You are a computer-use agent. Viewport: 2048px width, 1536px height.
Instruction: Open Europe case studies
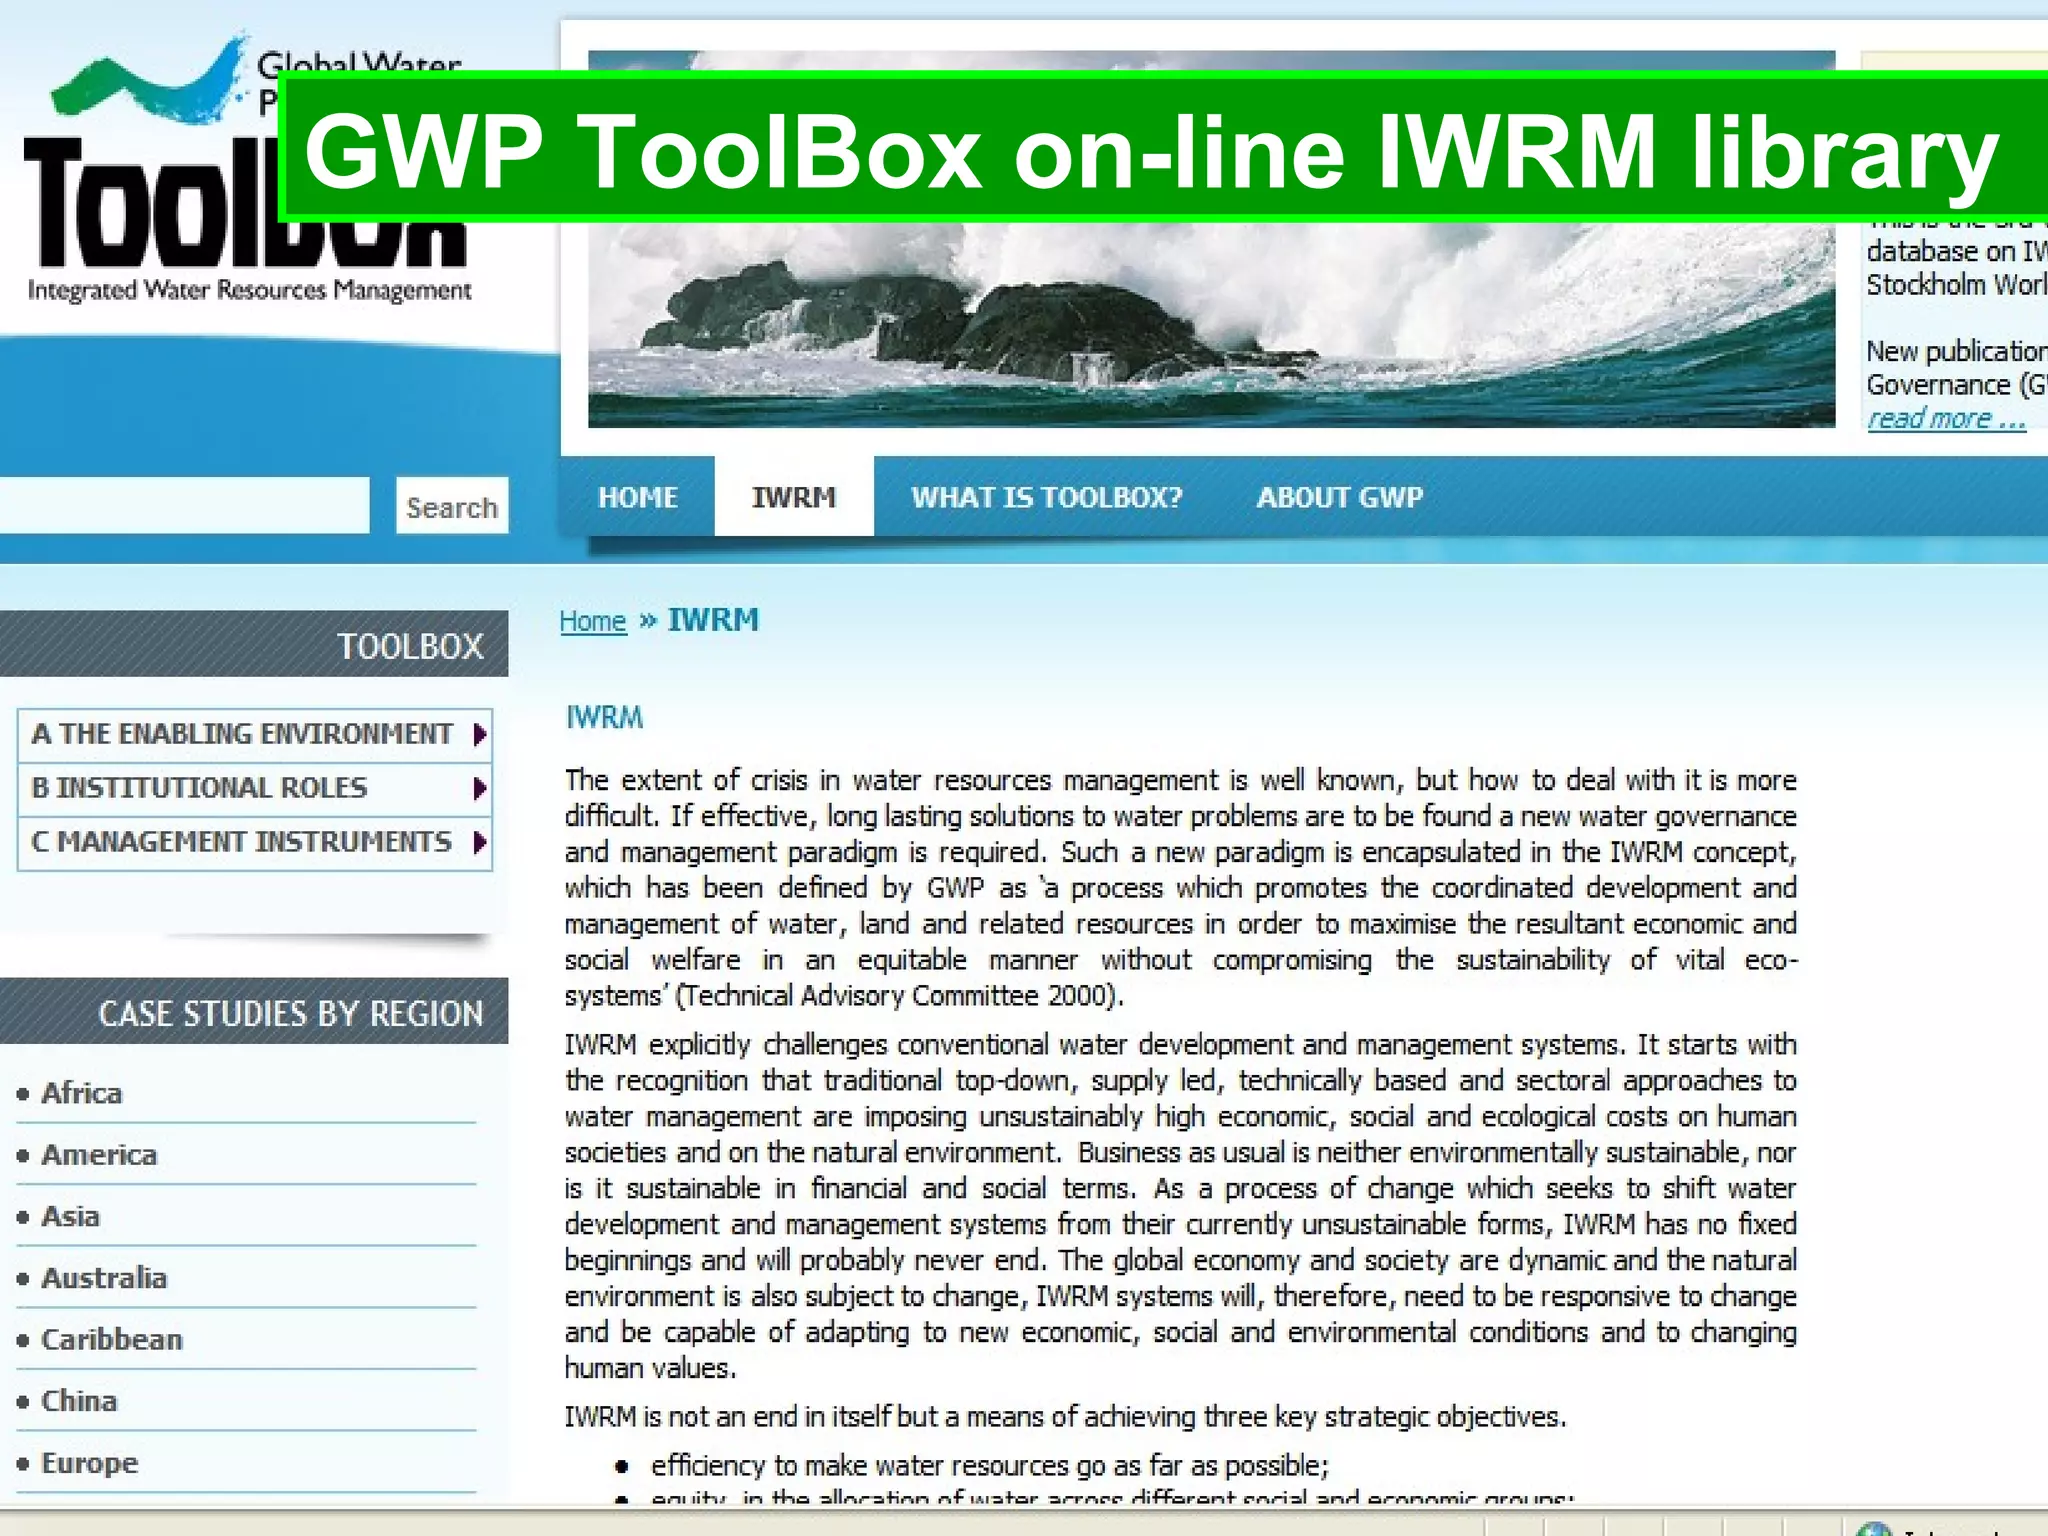(90, 1463)
